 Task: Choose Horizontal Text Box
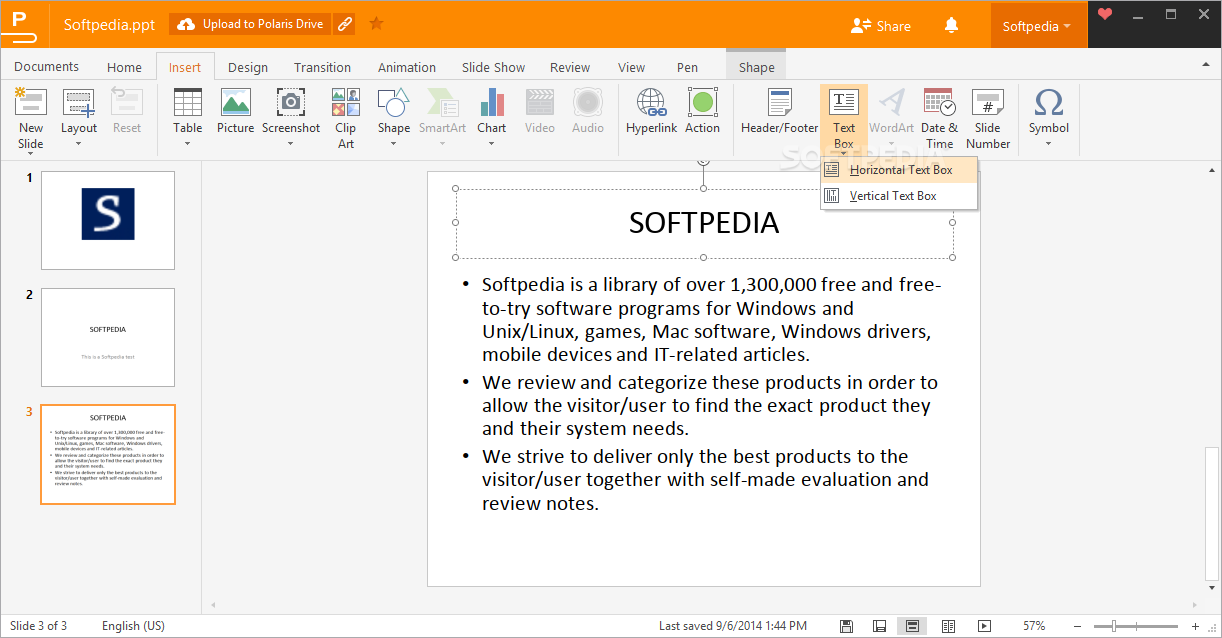[899, 170]
